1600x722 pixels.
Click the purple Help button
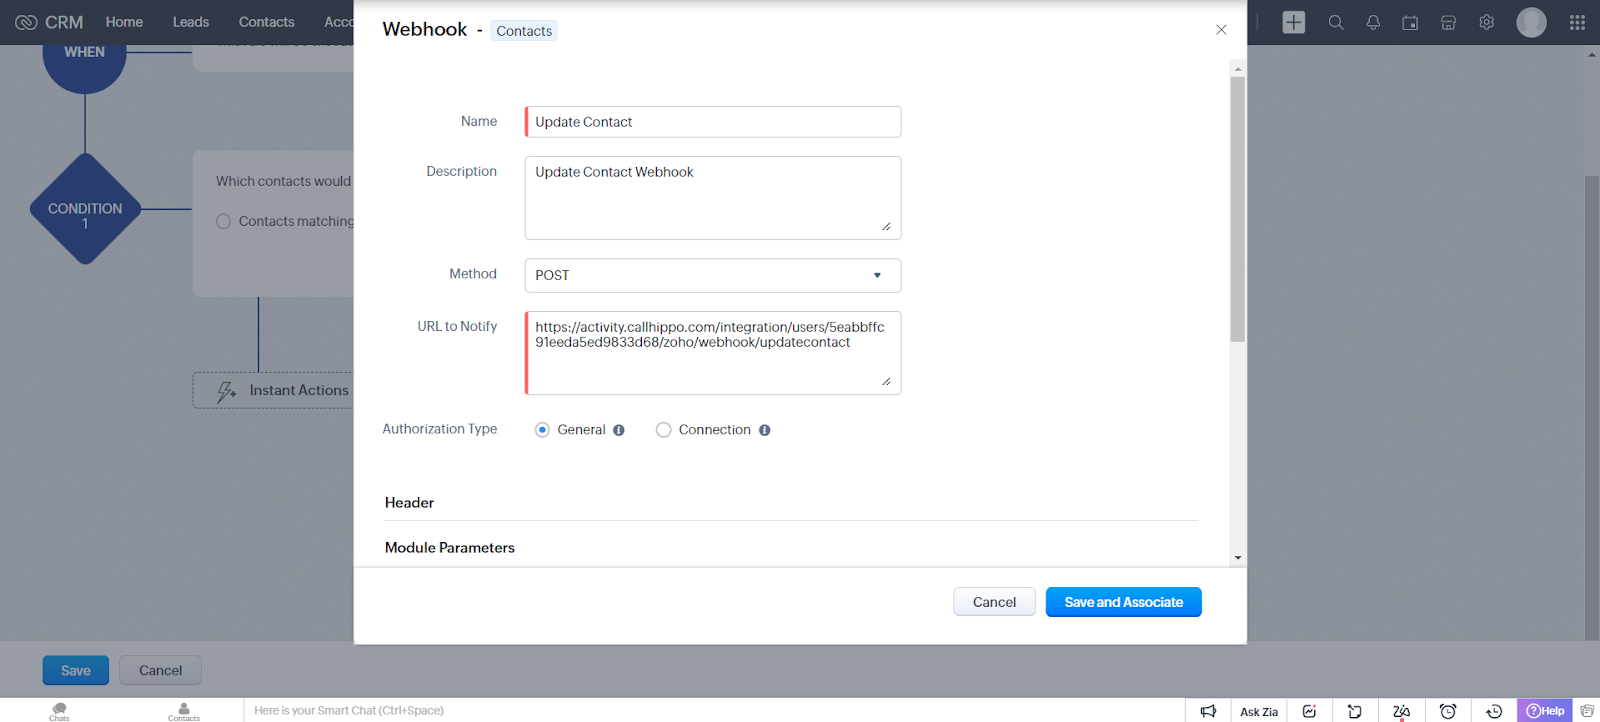pos(1545,711)
